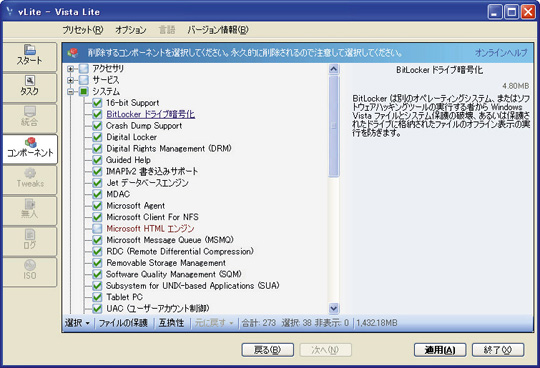Open the スタート page icon in sidebar
Image resolution: width=540 pixels, height=368 pixels.
30,50
